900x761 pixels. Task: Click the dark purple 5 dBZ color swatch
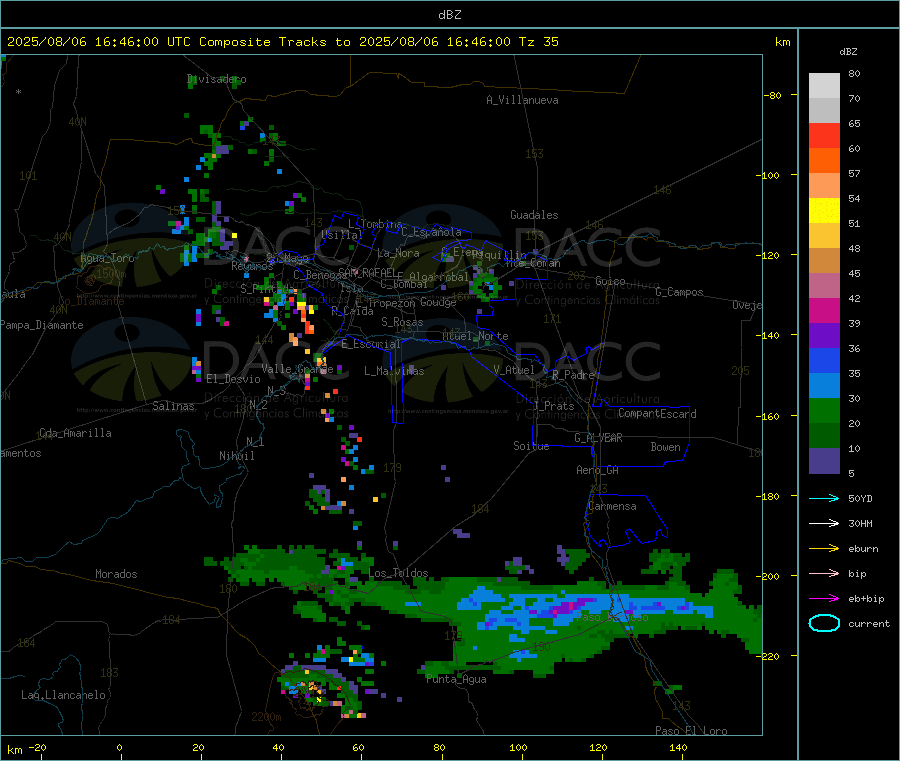824,461
